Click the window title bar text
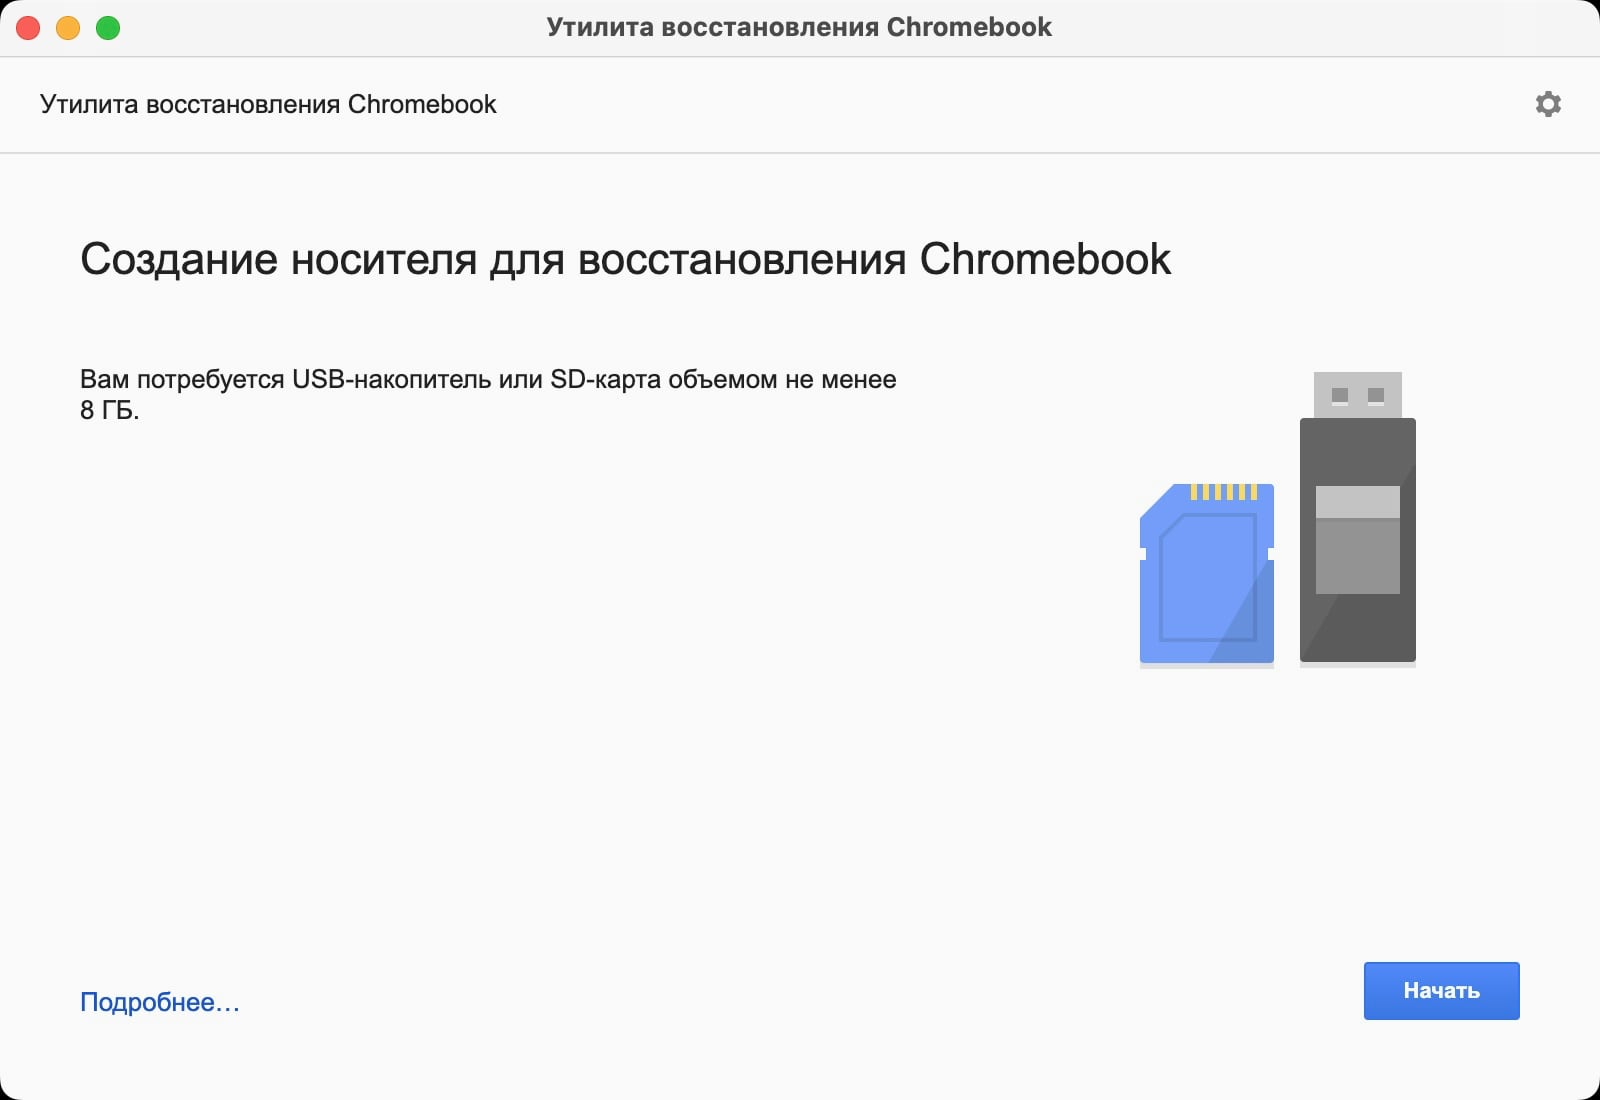The height and width of the screenshot is (1100, 1600). pos(799,27)
